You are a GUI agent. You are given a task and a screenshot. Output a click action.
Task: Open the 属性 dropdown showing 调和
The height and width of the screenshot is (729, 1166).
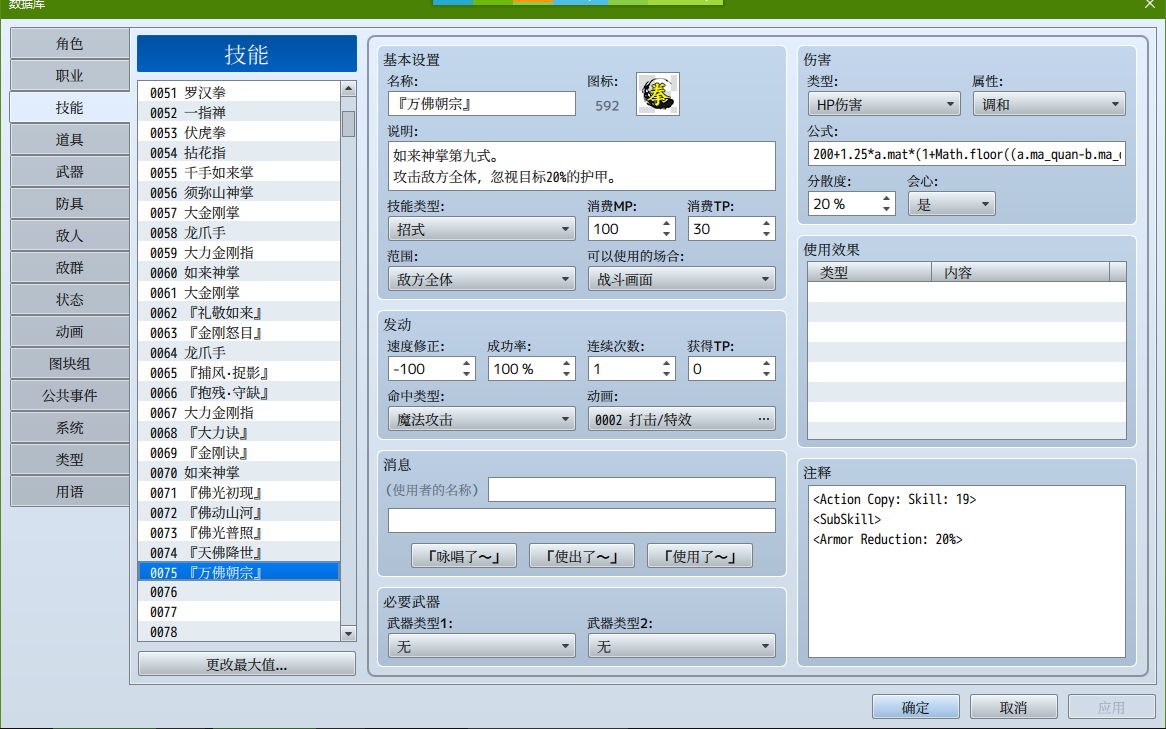pyautogui.click(x=1049, y=104)
